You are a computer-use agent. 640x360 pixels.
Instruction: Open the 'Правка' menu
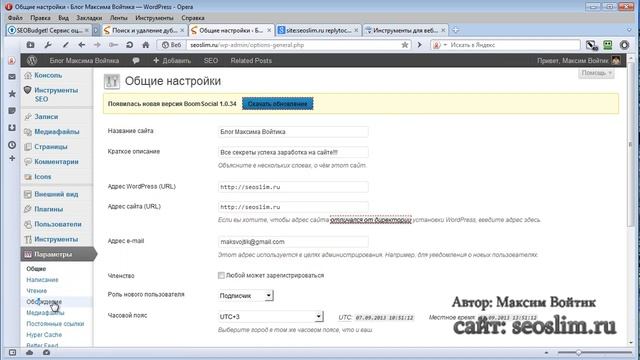tap(40, 18)
